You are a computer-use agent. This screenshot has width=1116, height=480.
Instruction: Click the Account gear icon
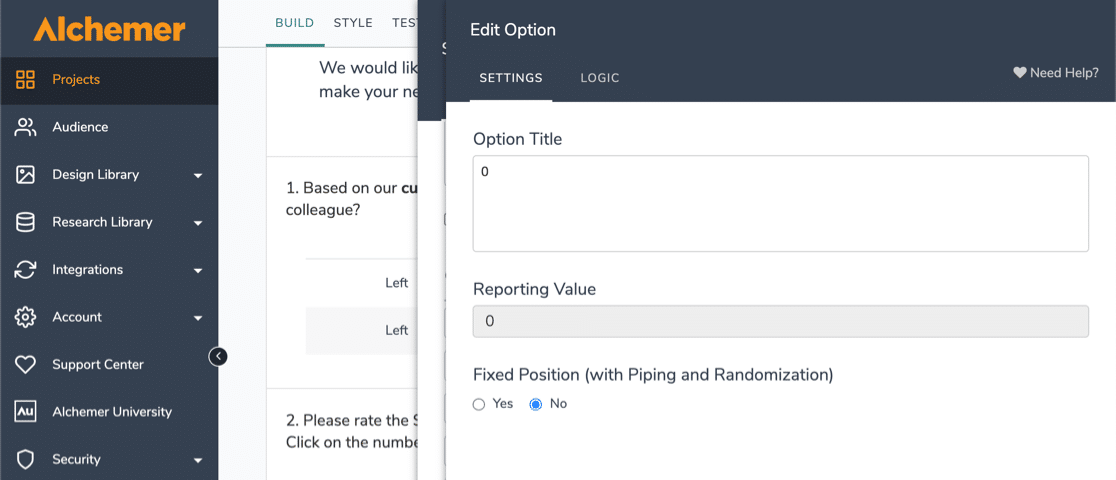pos(25,317)
